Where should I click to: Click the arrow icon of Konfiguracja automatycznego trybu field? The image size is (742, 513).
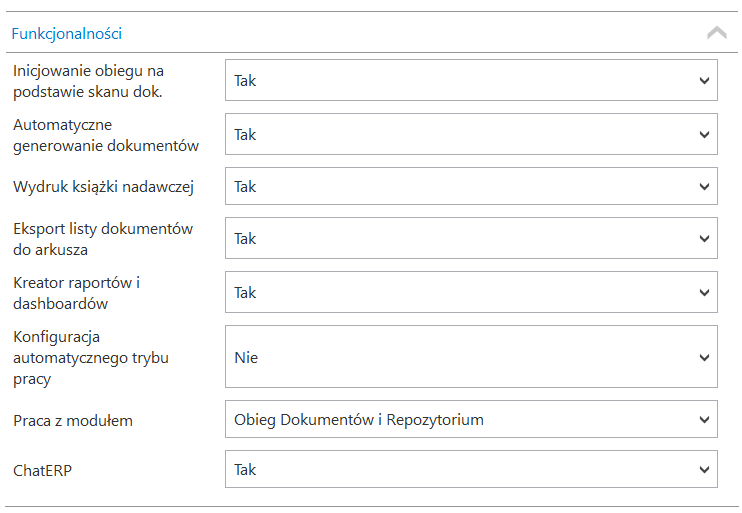point(704,357)
